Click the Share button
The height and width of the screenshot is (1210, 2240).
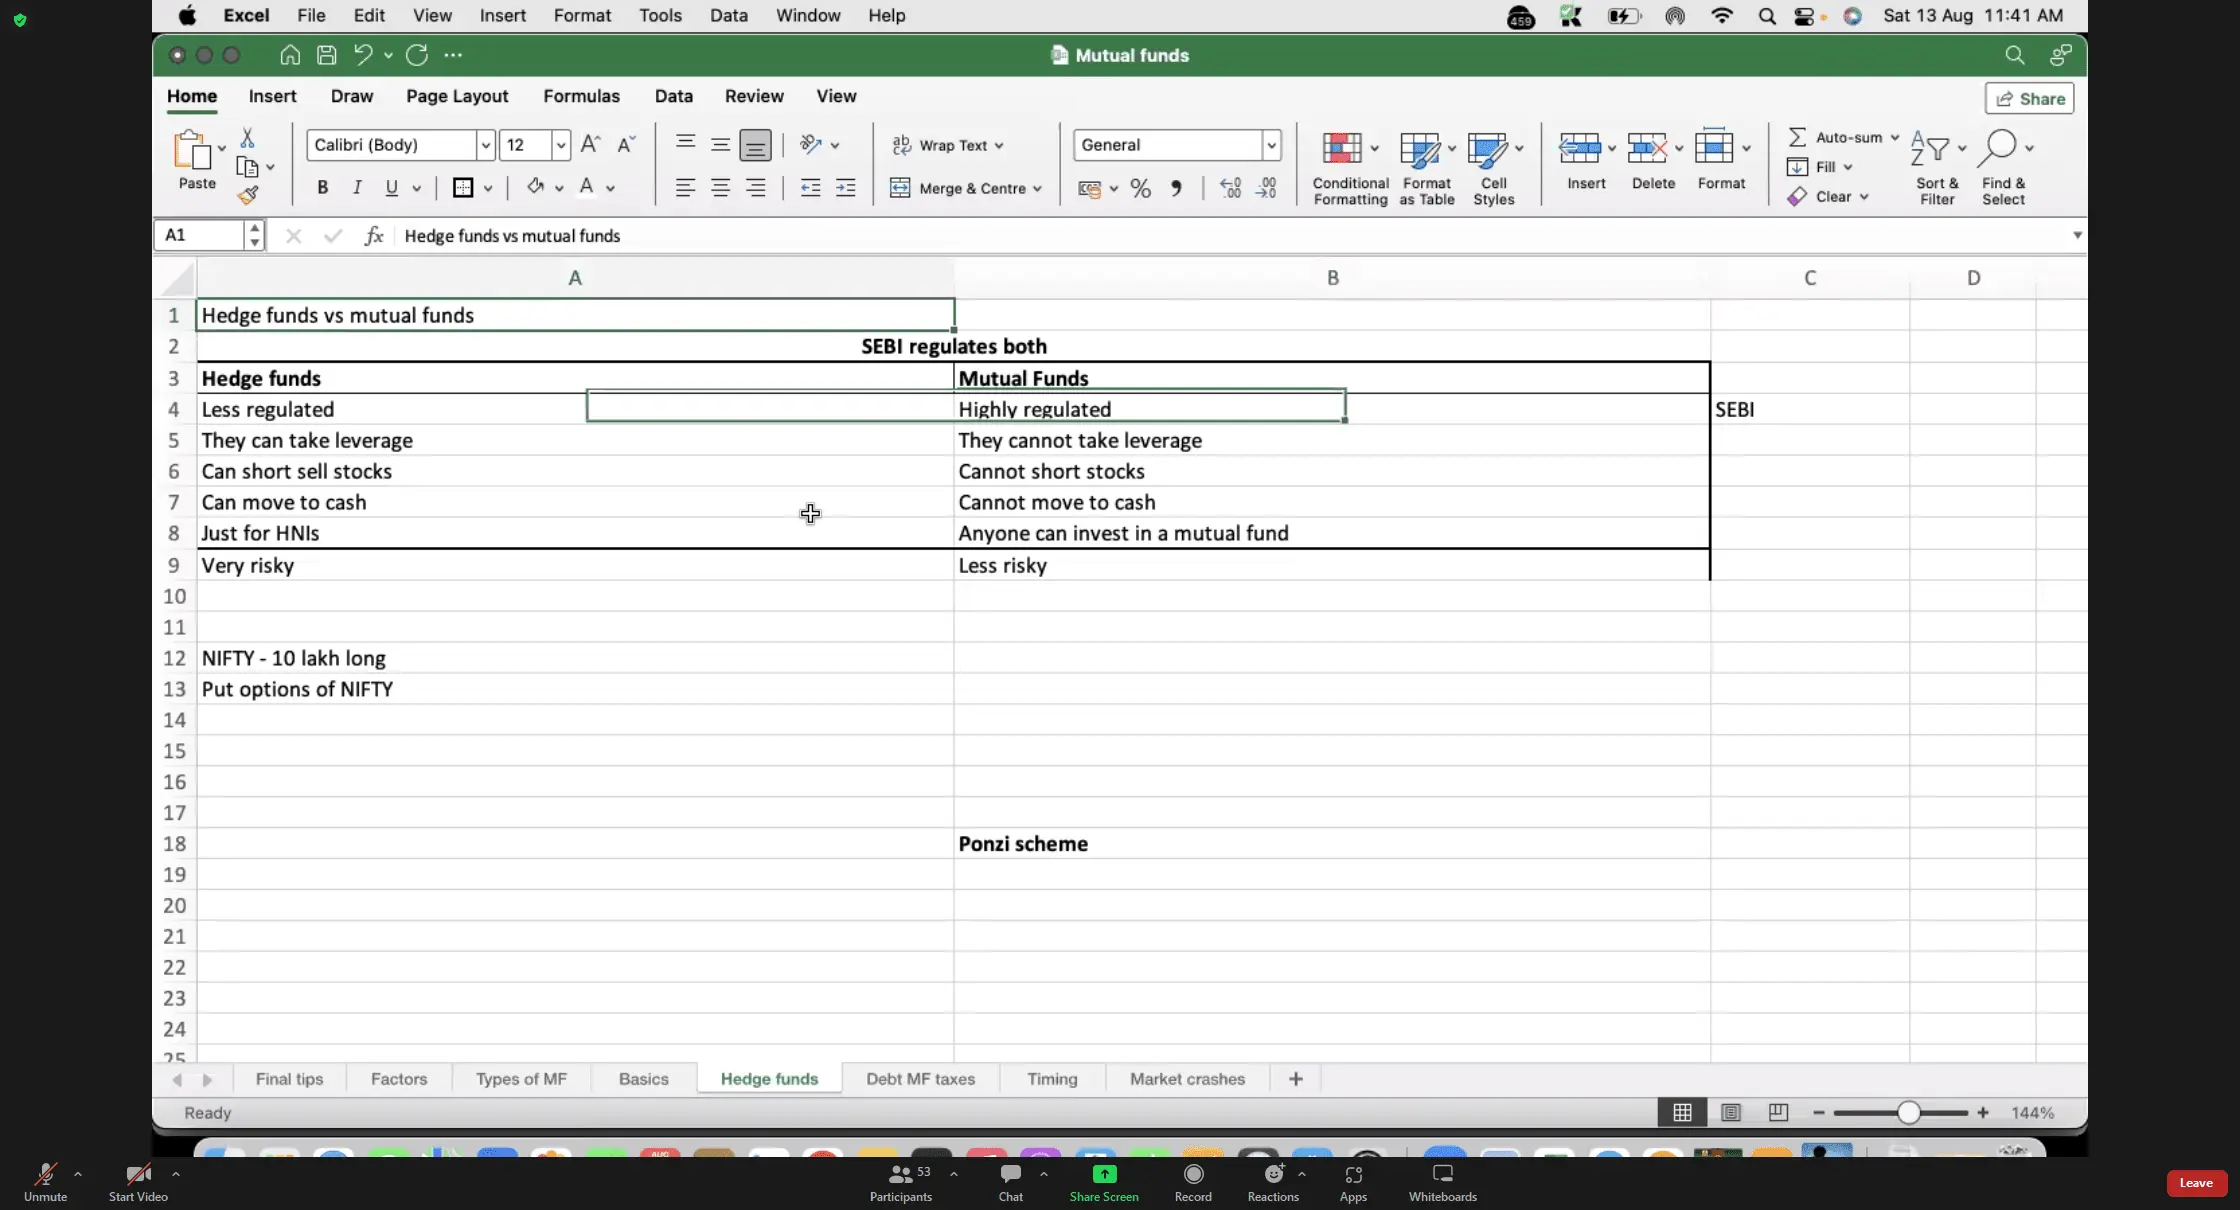click(x=2030, y=98)
